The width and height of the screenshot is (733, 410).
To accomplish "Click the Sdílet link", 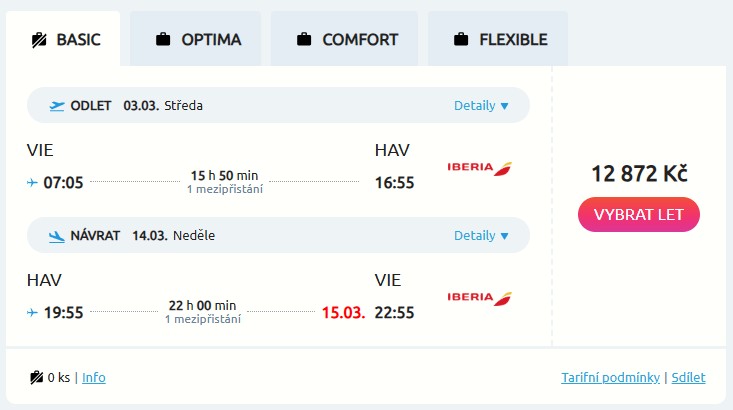I will click(688, 377).
